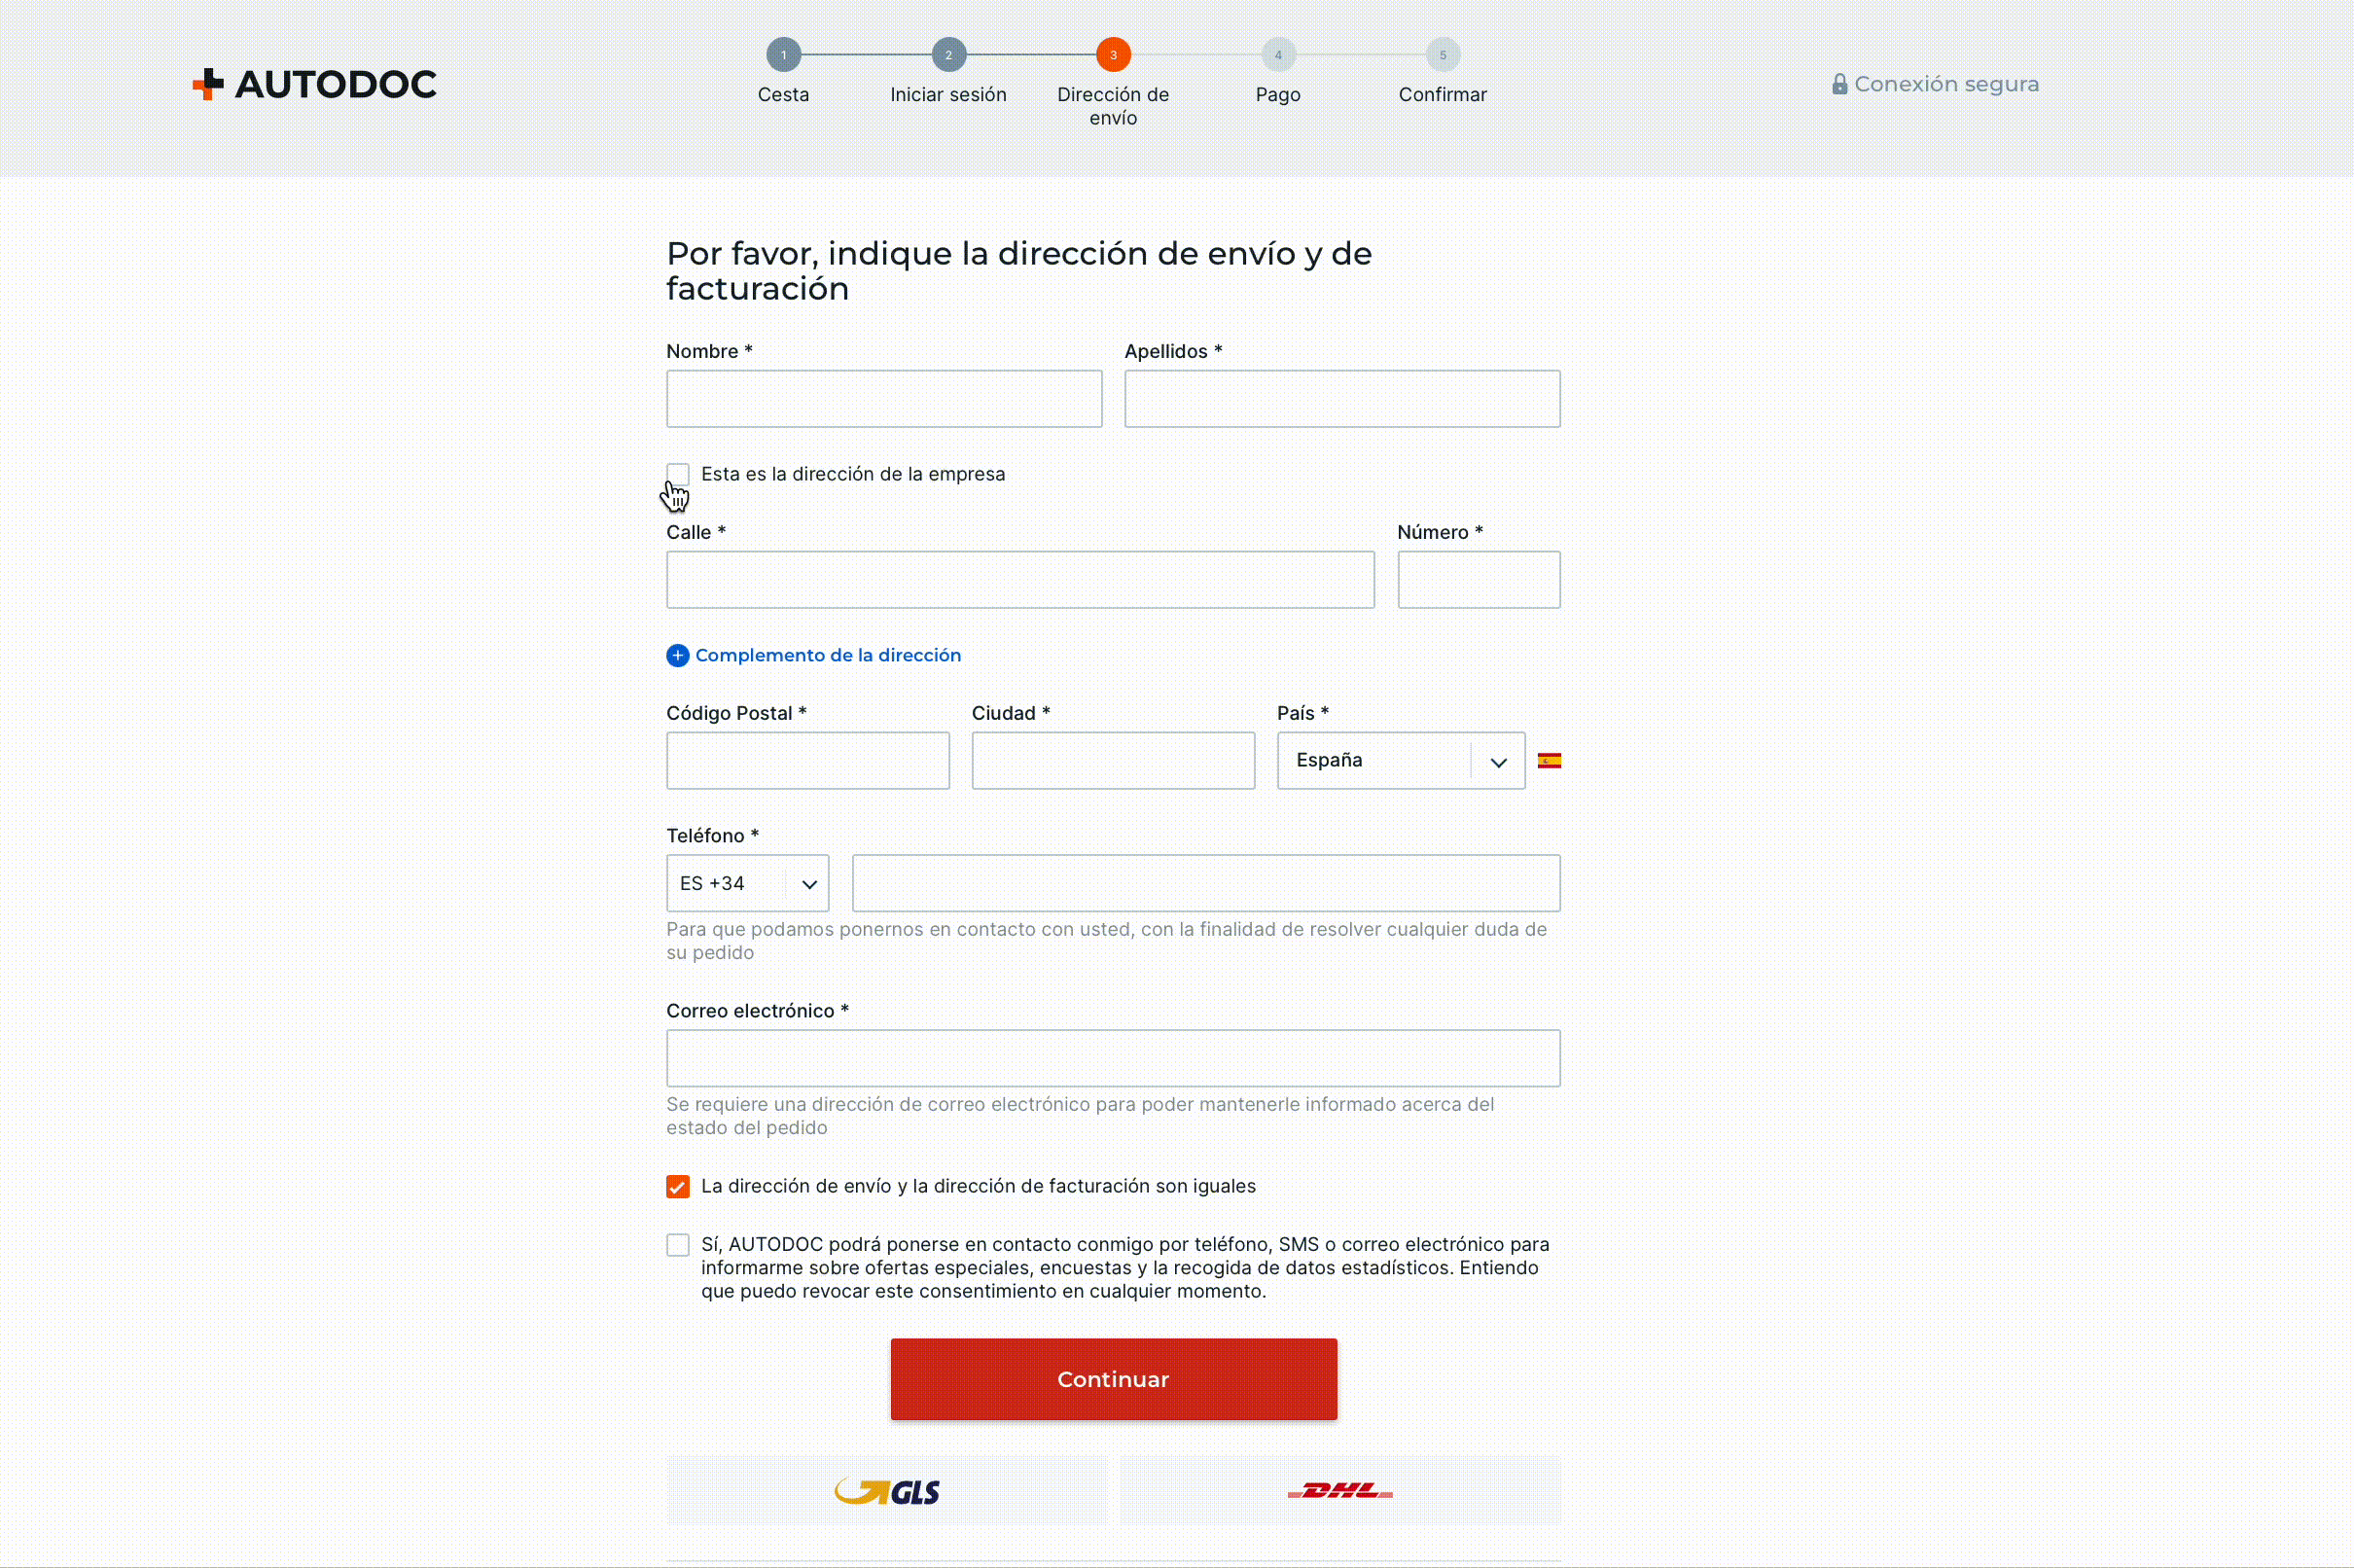Uncheck shipping and billing address are equal

coord(678,1186)
